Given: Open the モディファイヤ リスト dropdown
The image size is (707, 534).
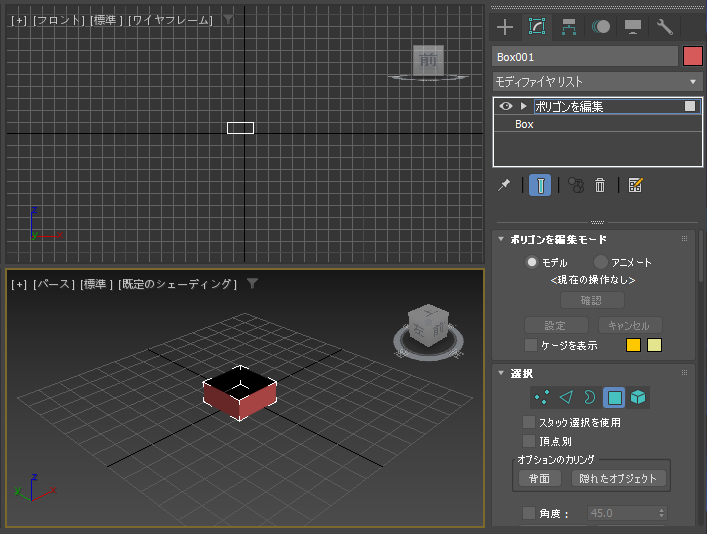Looking at the screenshot, I should point(597,82).
